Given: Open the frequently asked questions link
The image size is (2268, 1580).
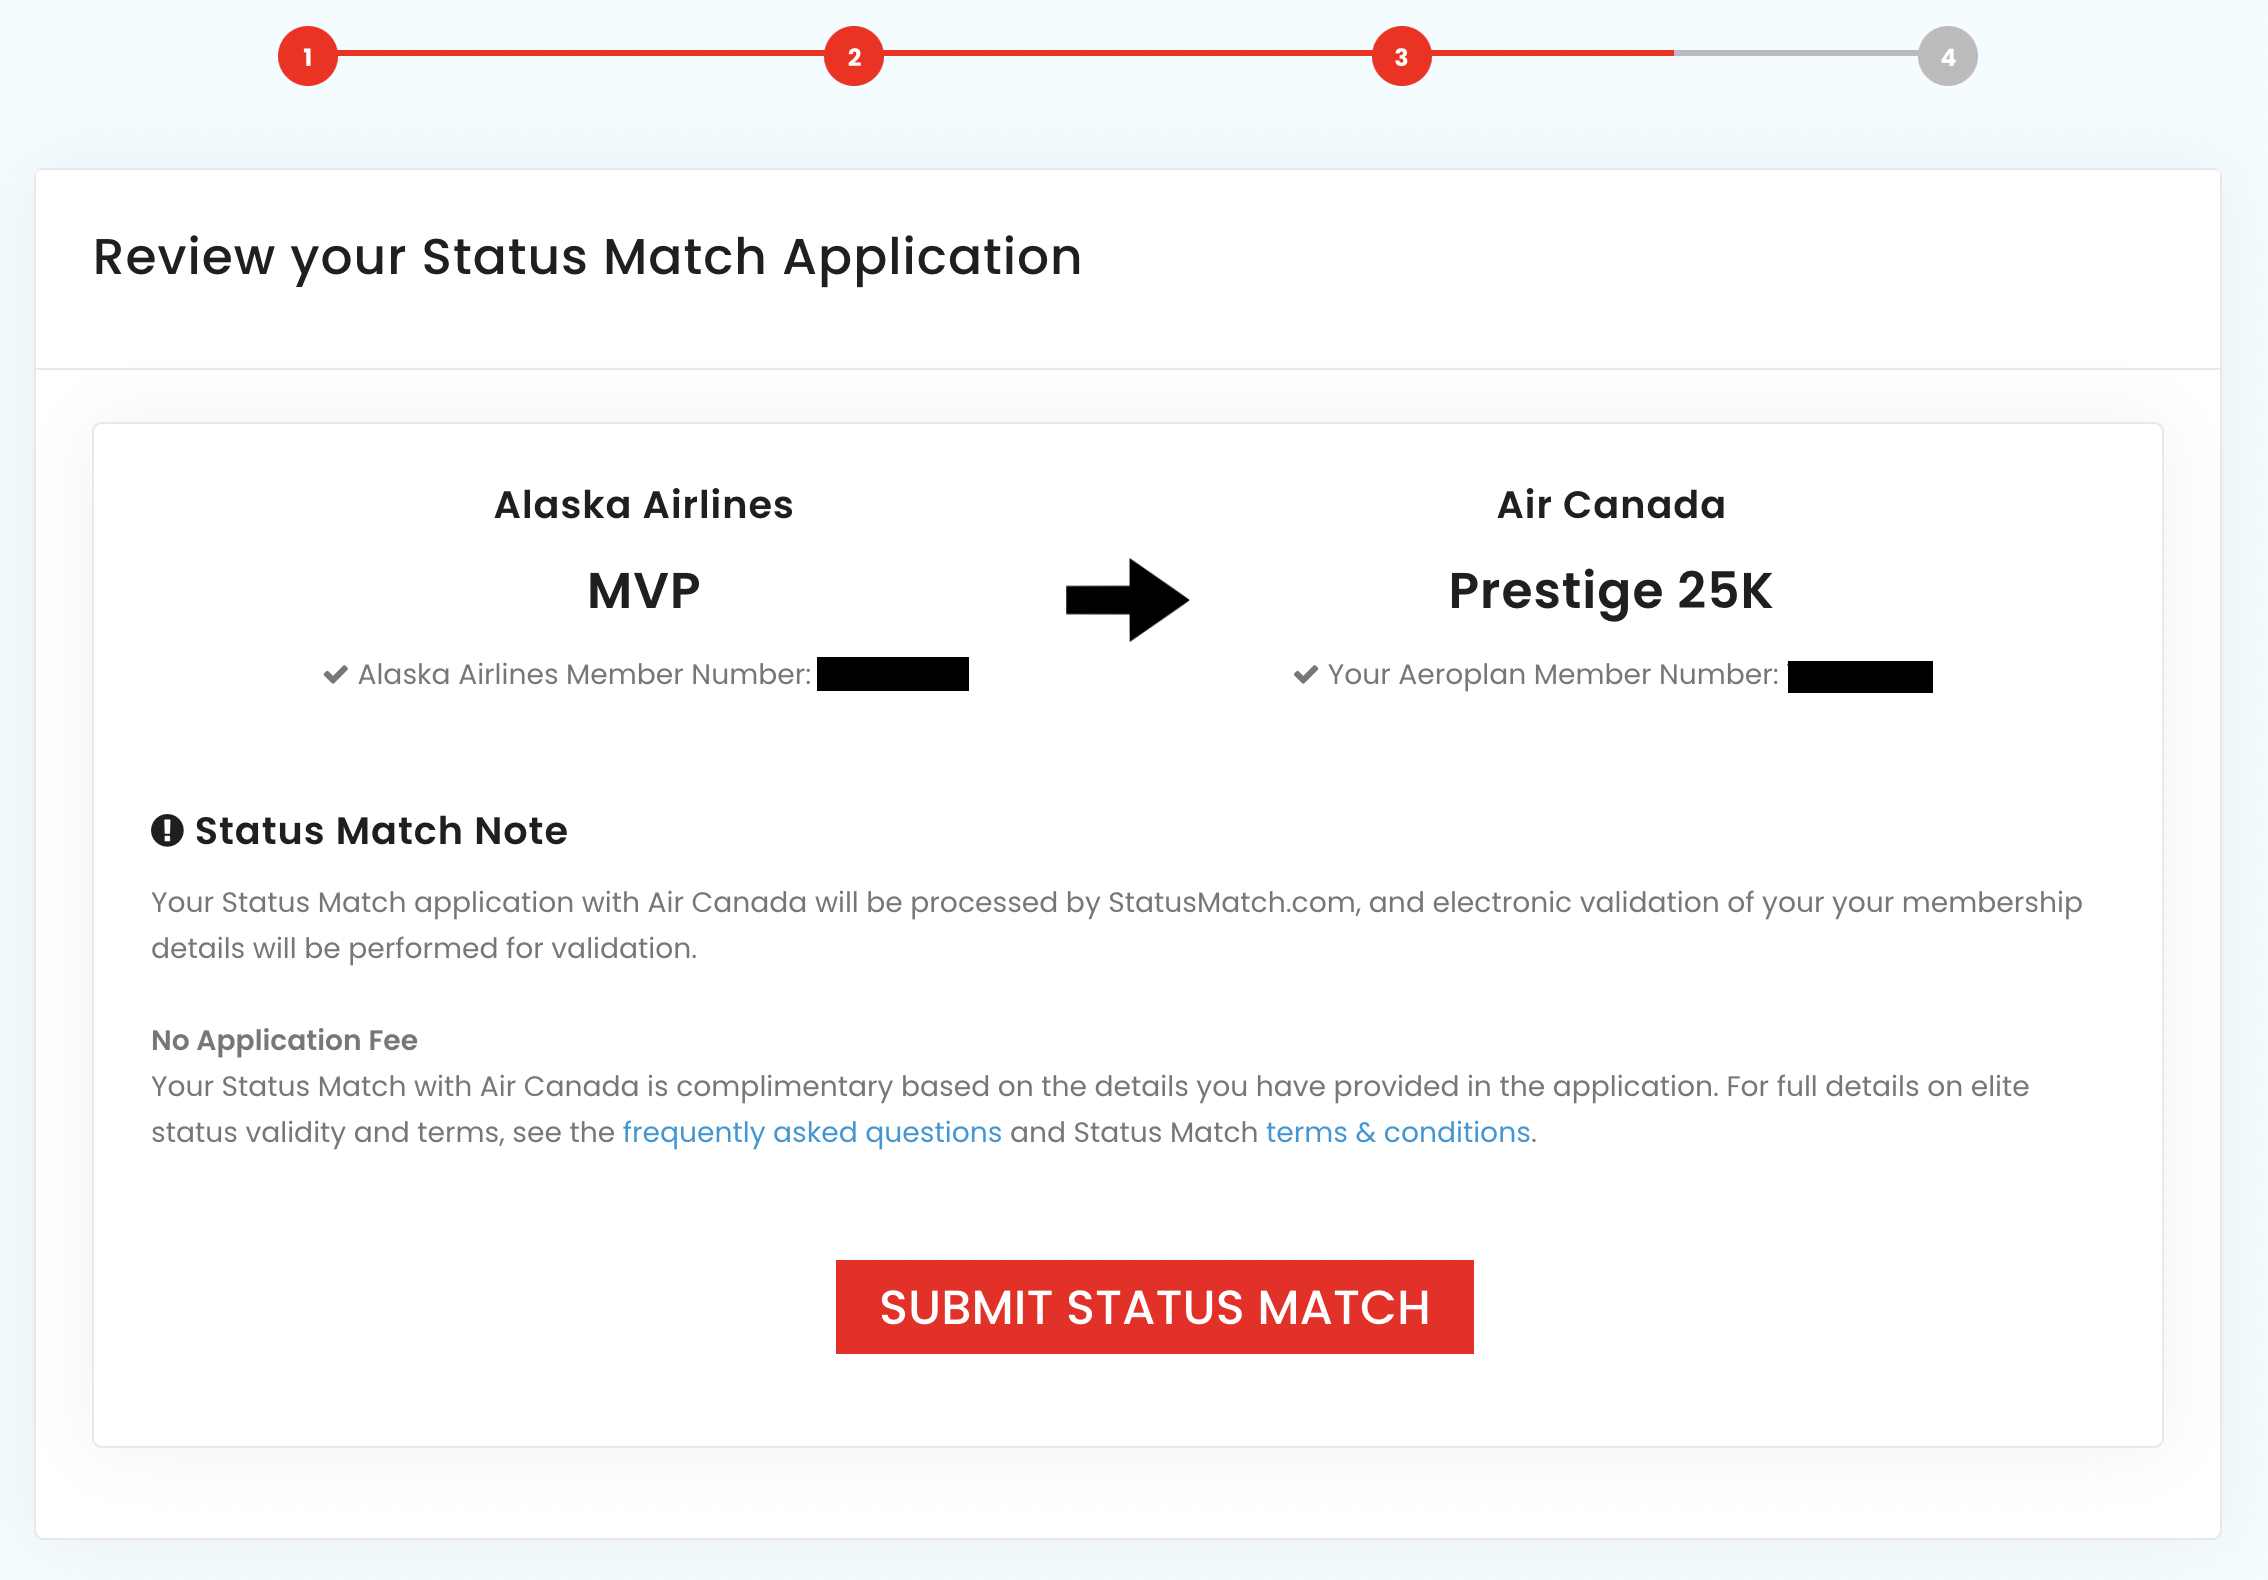Looking at the screenshot, I should 811,1132.
